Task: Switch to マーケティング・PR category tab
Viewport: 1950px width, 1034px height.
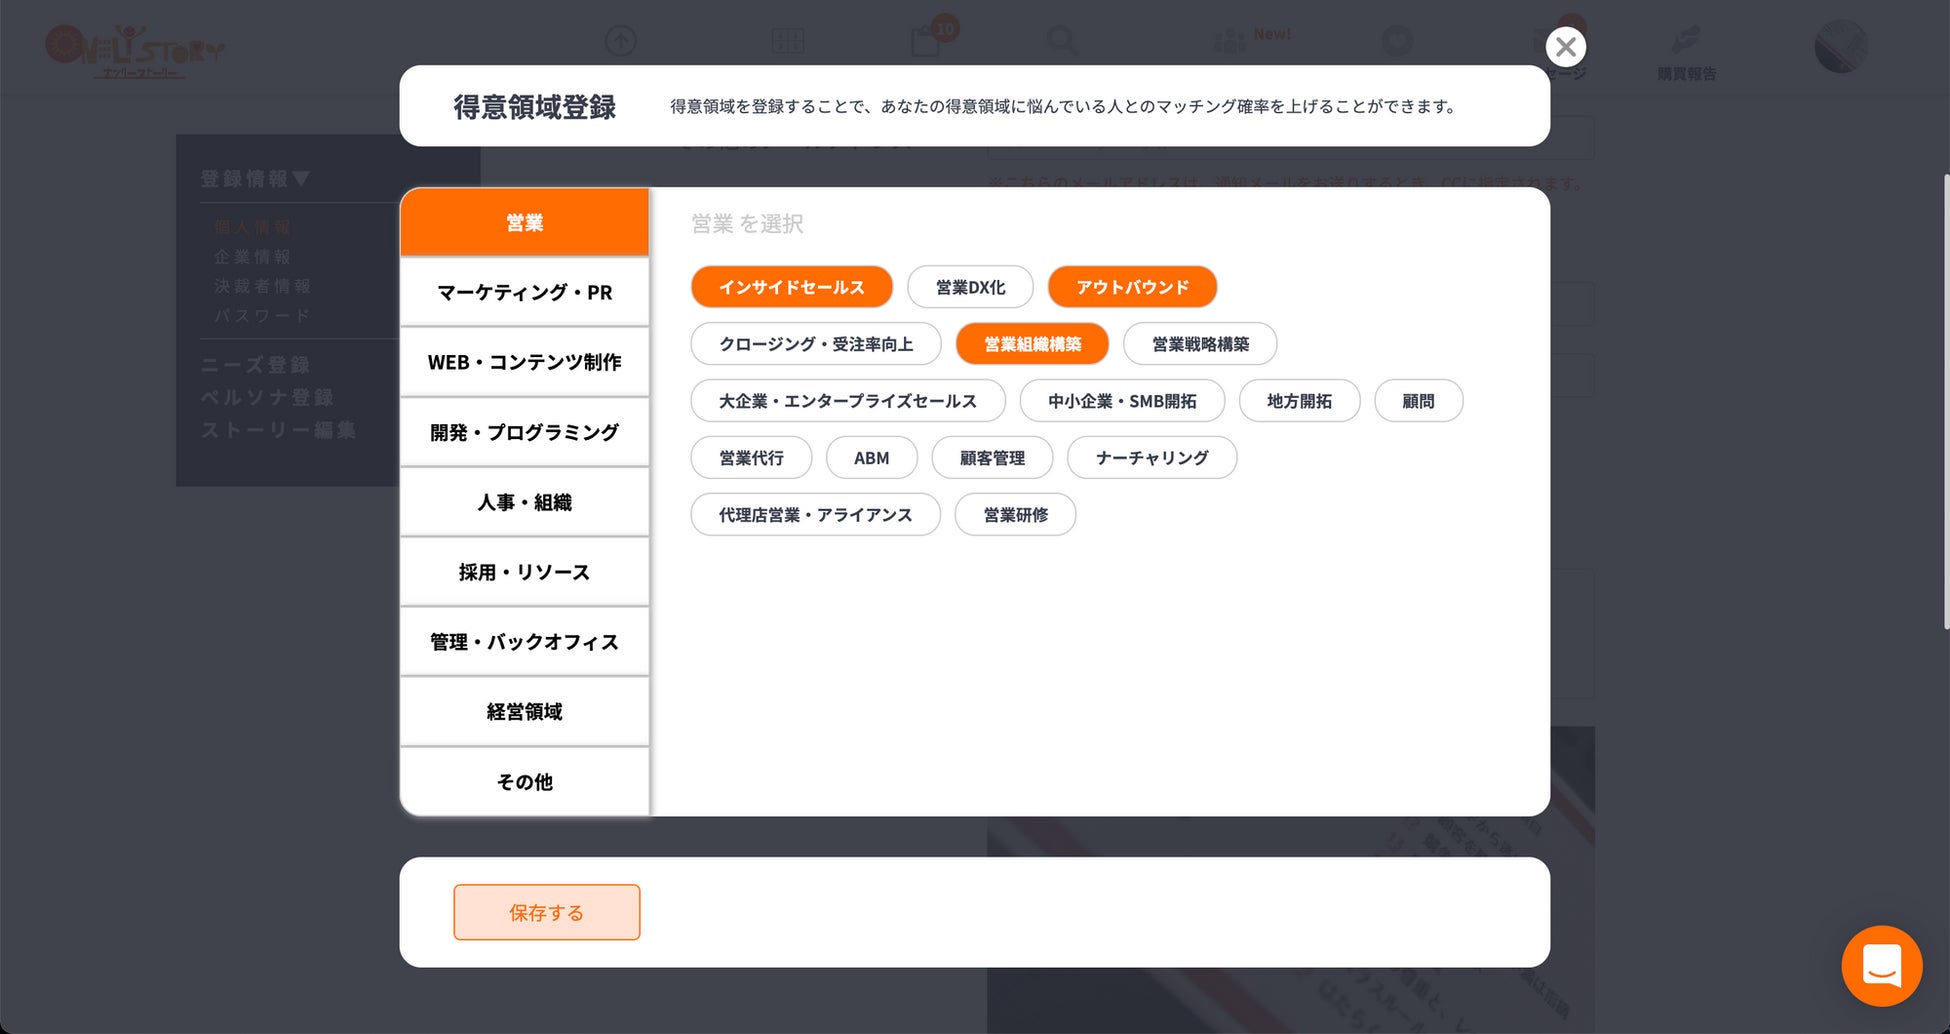Action: 524,292
